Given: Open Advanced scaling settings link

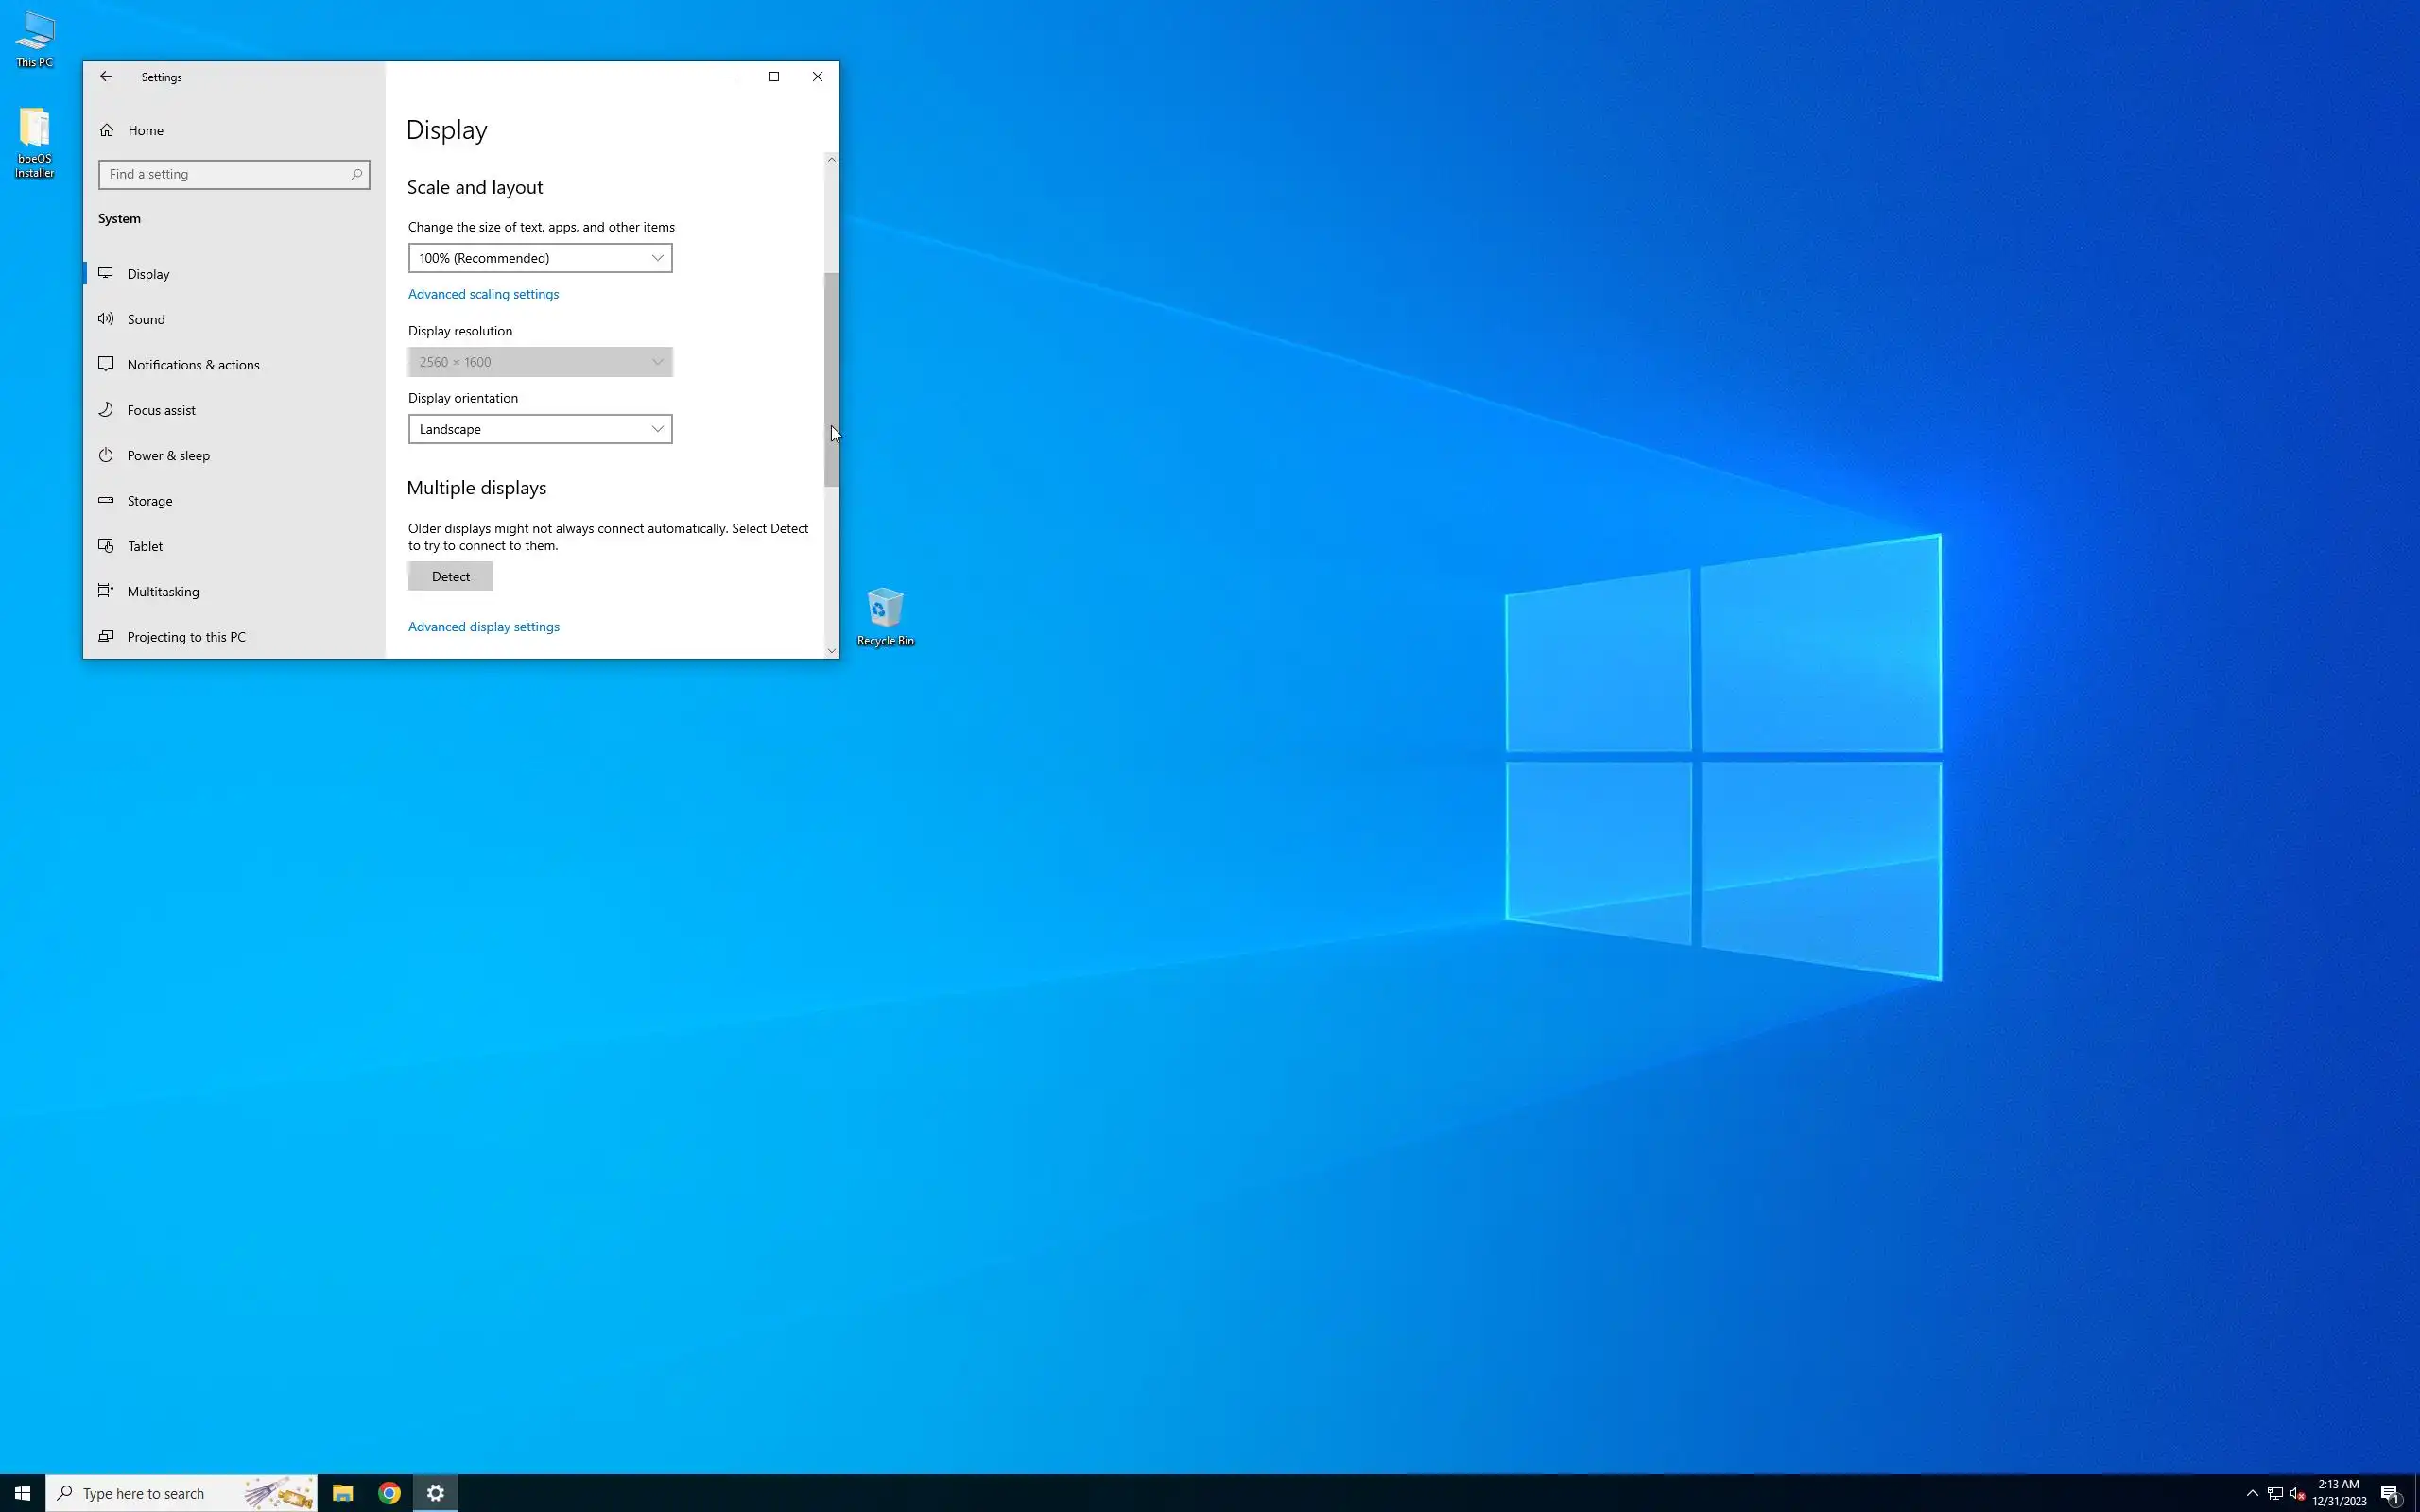Looking at the screenshot, I should [483, 294].
